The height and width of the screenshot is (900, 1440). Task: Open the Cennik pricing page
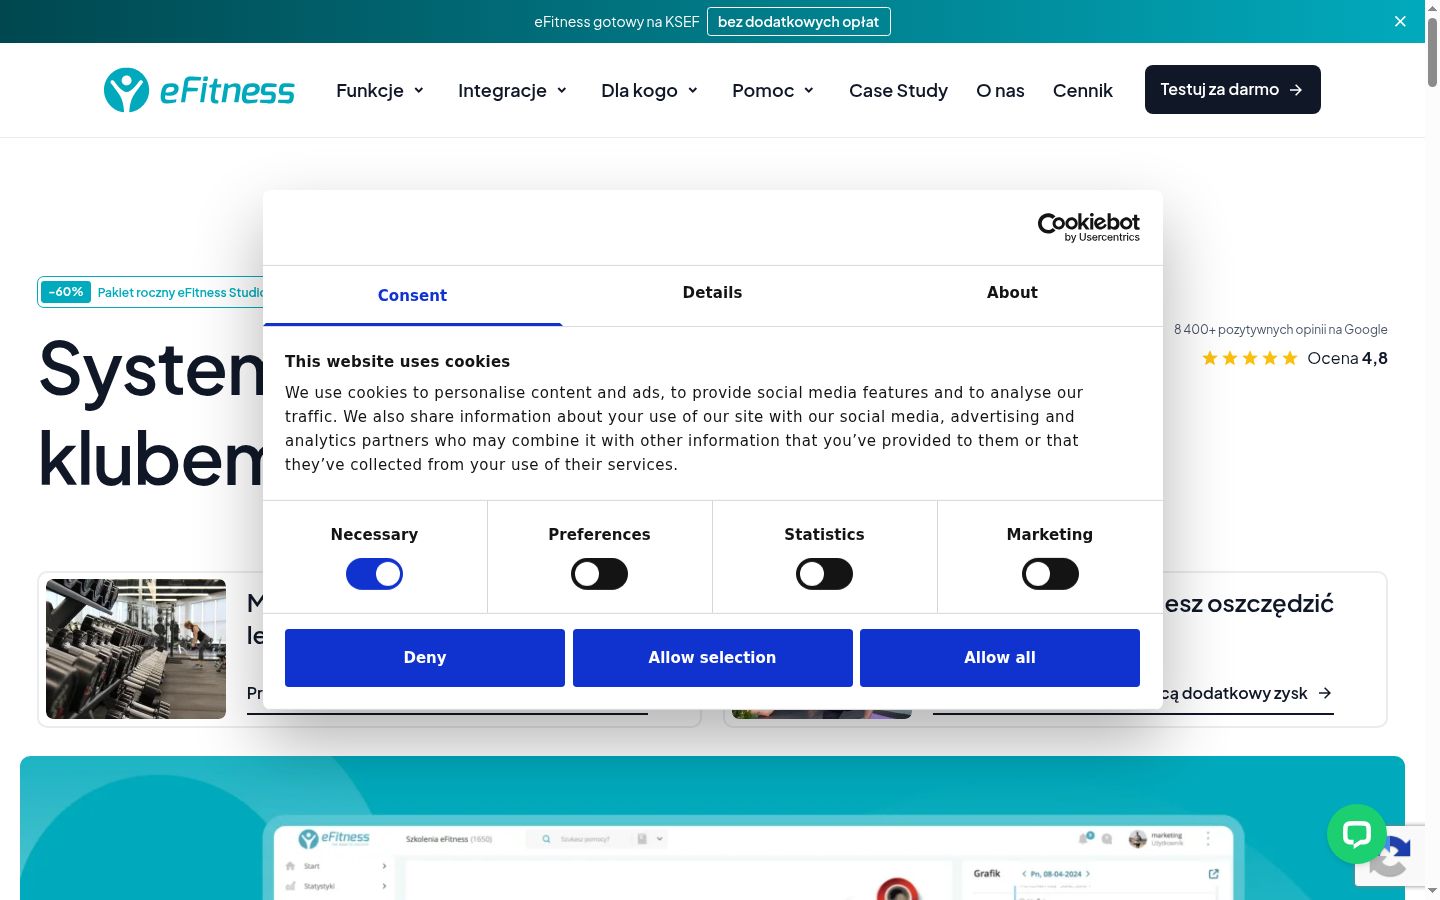pyautogui.click(x=1082, y=90)
